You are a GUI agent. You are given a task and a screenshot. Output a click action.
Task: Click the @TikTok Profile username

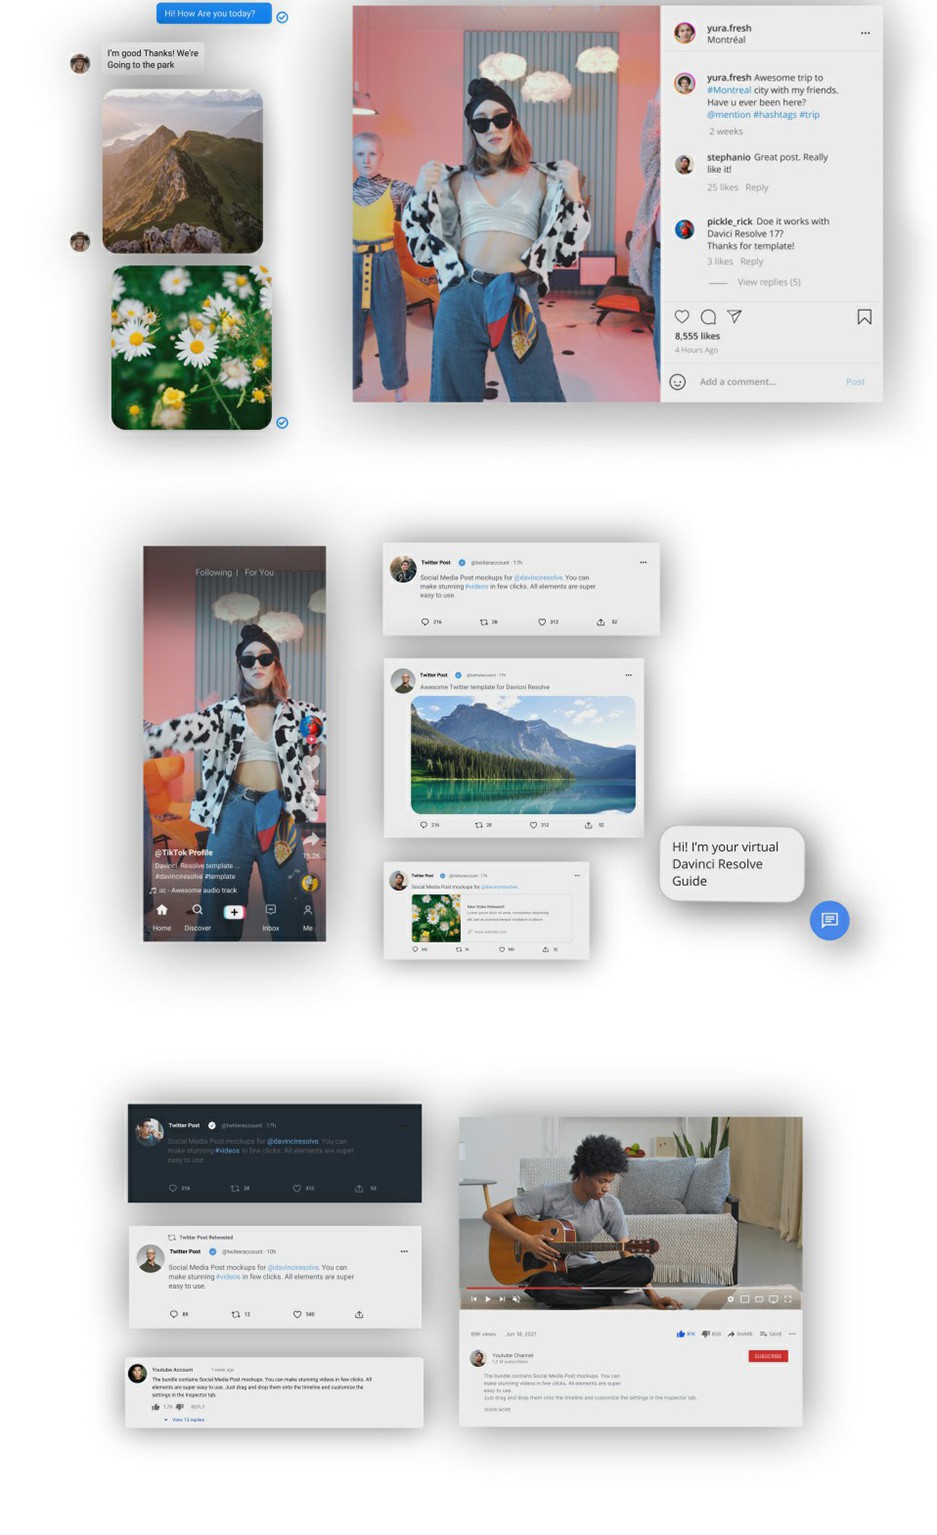[x=183, y=853]
